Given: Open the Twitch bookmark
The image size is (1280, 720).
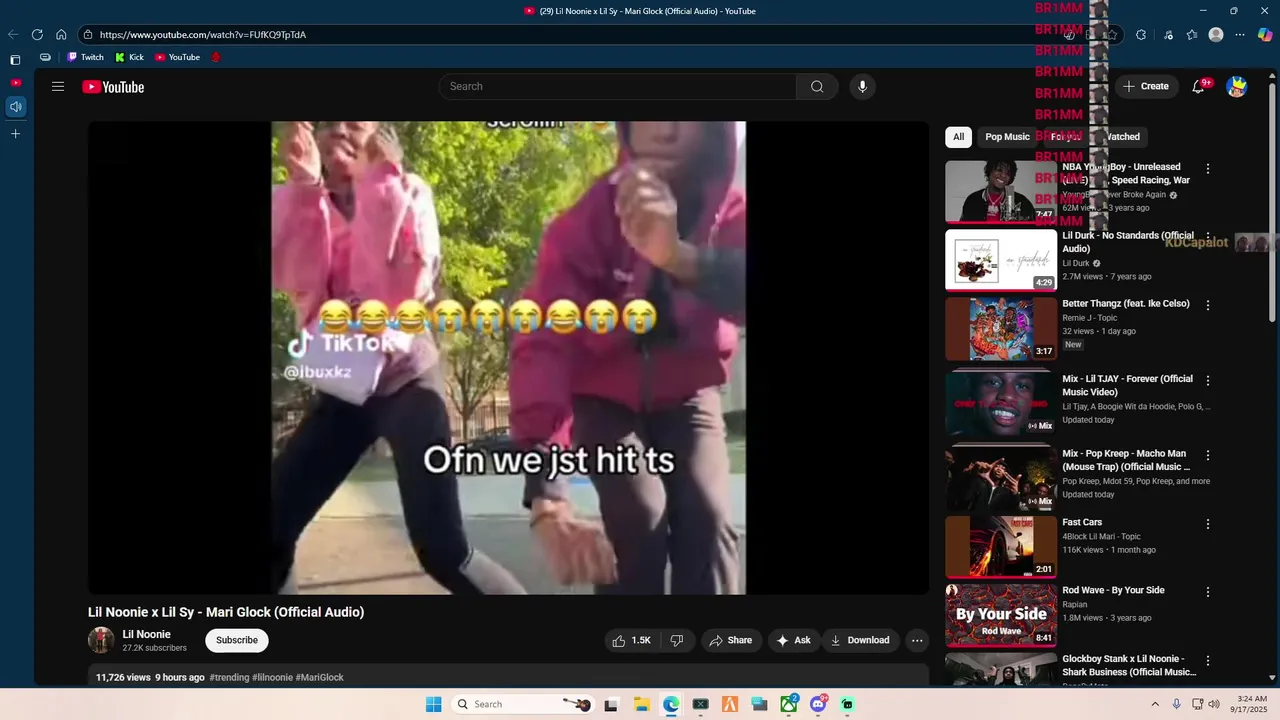Looking at the screenshot, I should coord(85,57).
